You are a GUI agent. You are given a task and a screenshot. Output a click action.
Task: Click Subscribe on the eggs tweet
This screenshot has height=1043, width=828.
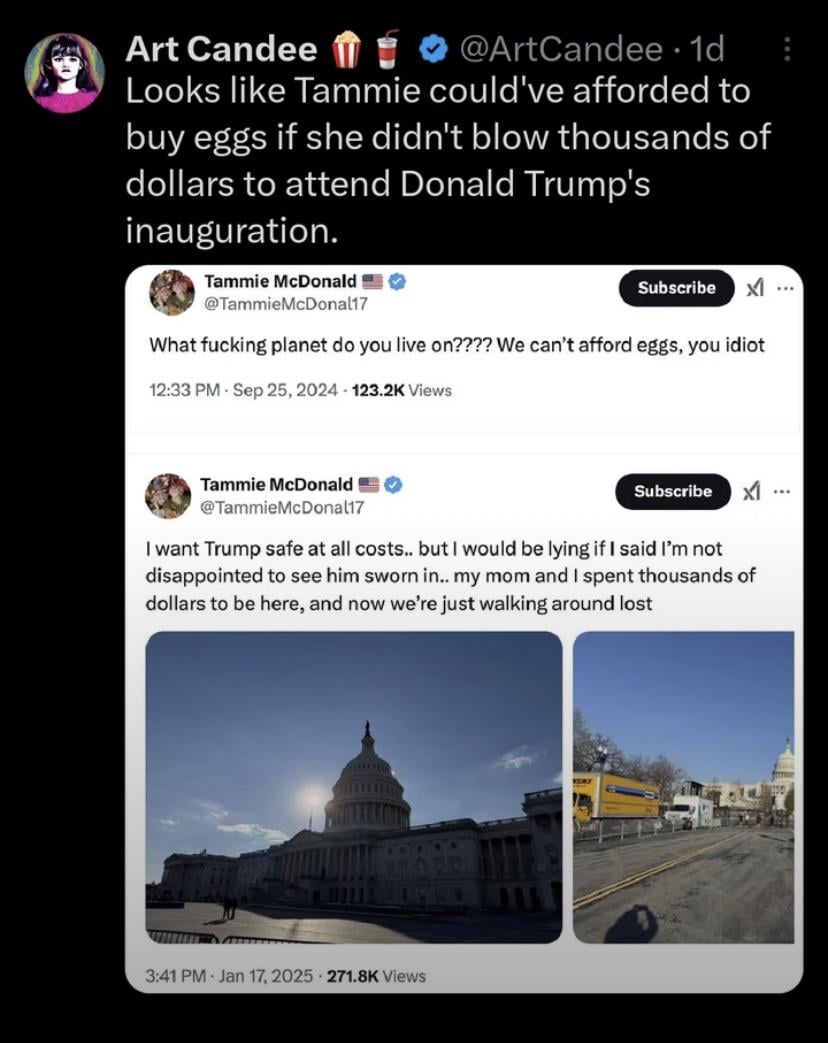tap(676, 288)
